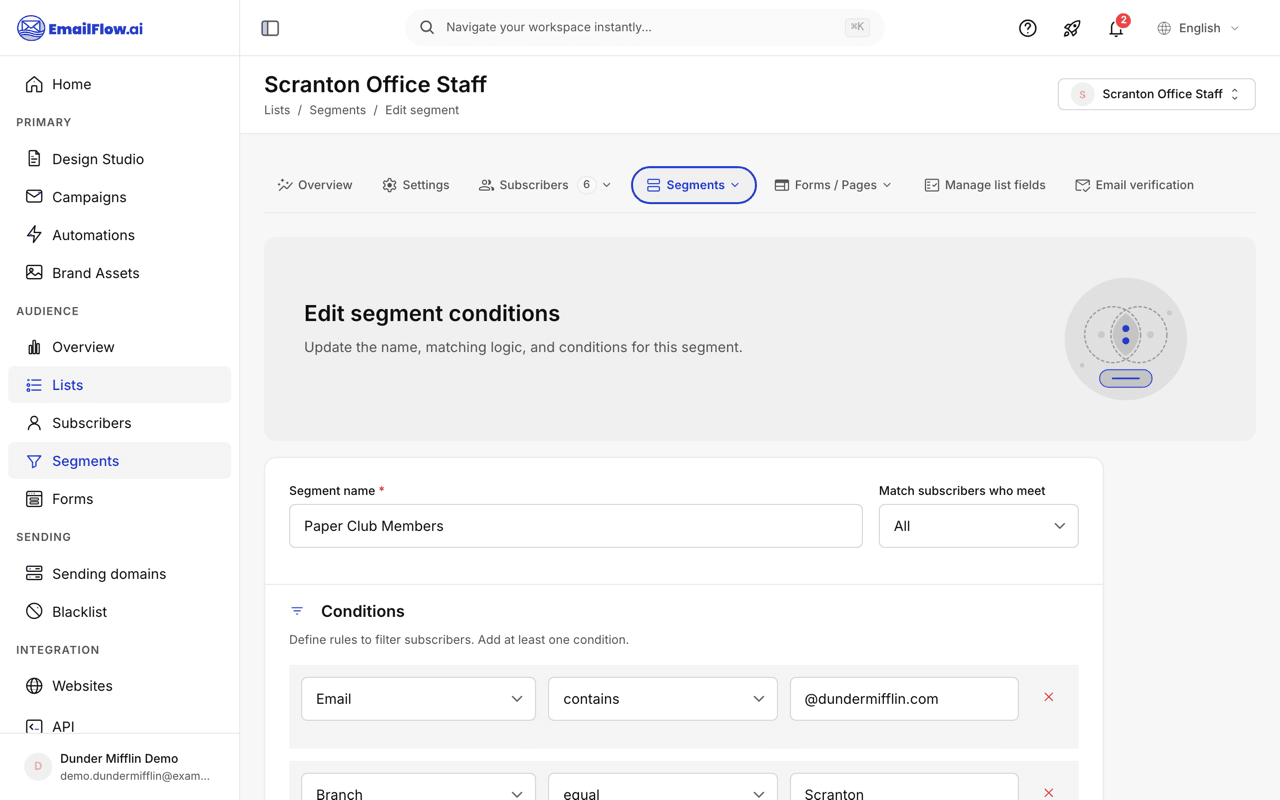Open Home in the sidebar
This screenshot has height=800, width=1280.
pyautogui.click(x=119, y=84)
